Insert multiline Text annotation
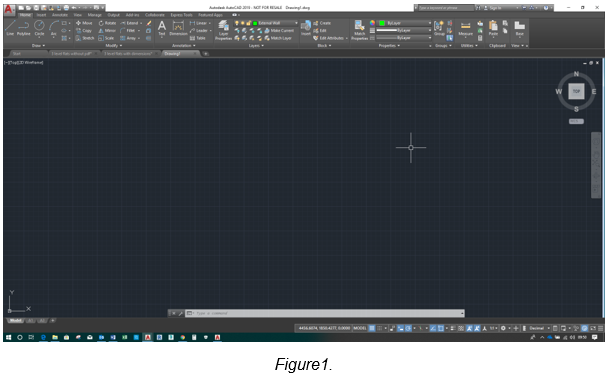This screenshot has height=376, width=608. (x=162, y=28)
